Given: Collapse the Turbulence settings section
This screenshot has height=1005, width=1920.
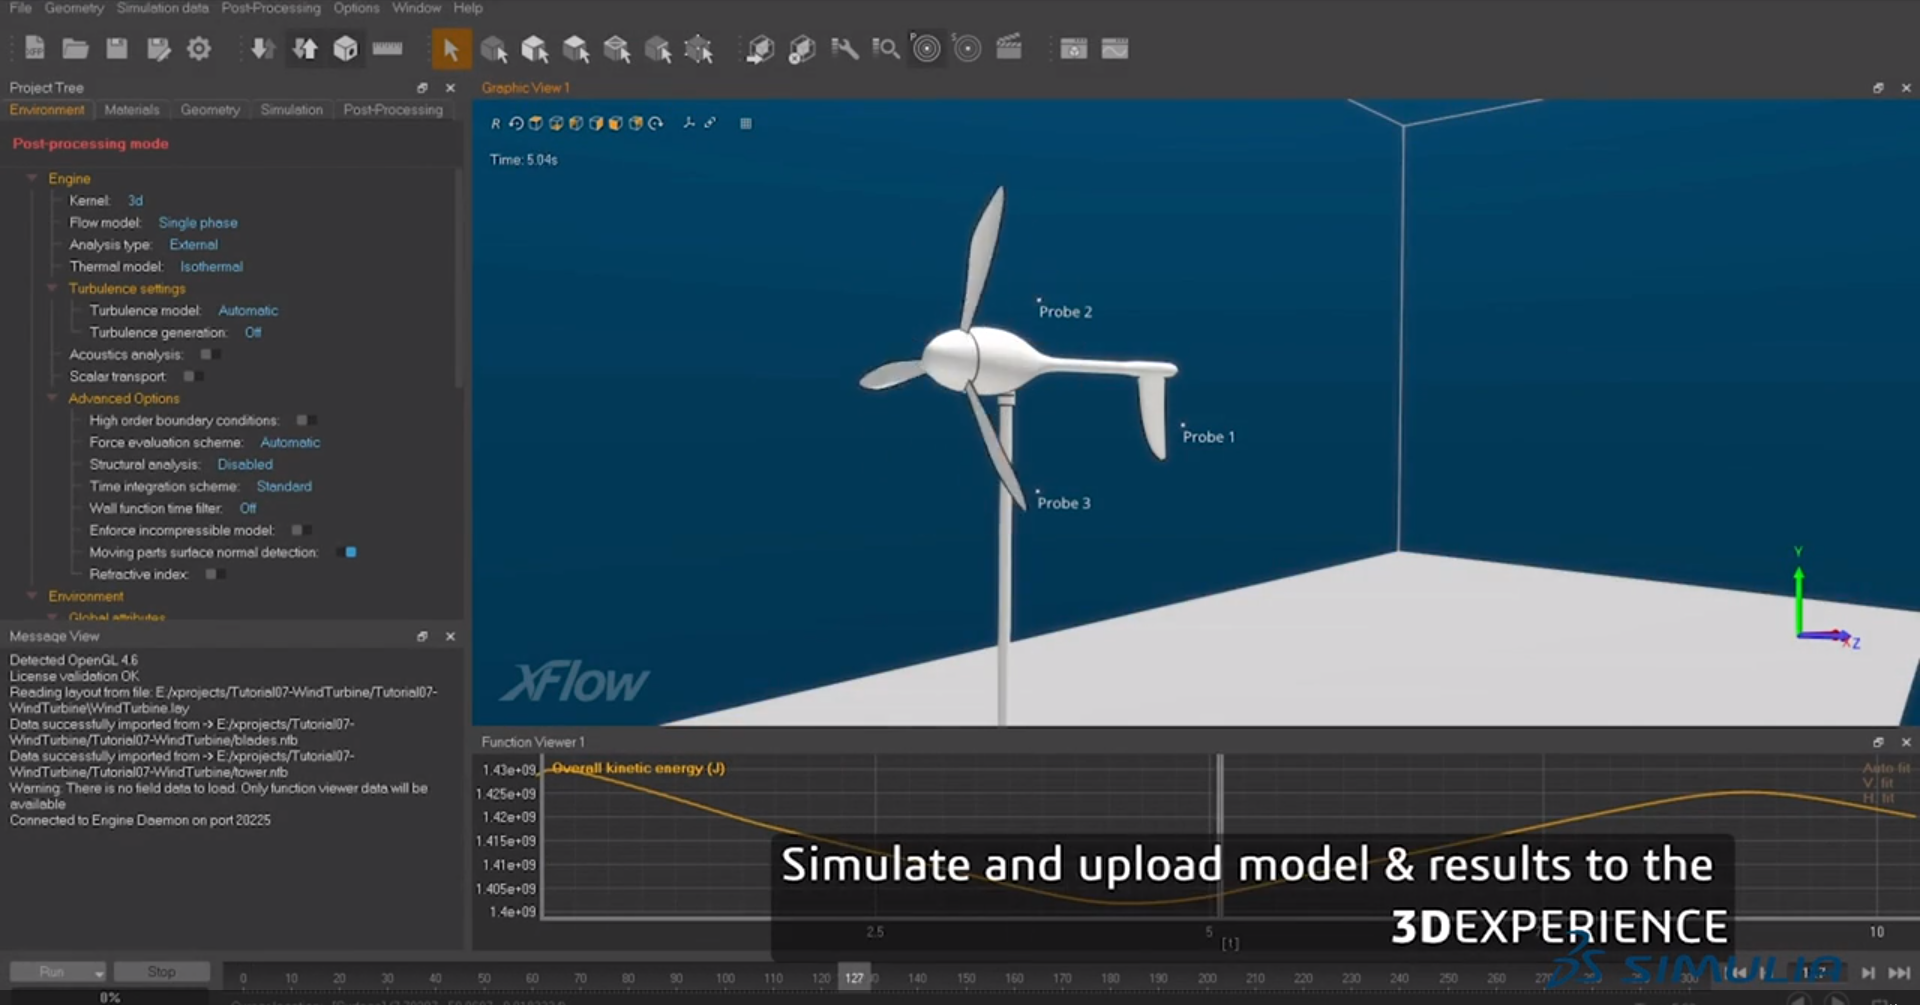Looking at the screenshot, I should pyautogui.click(x=52, y=288).
